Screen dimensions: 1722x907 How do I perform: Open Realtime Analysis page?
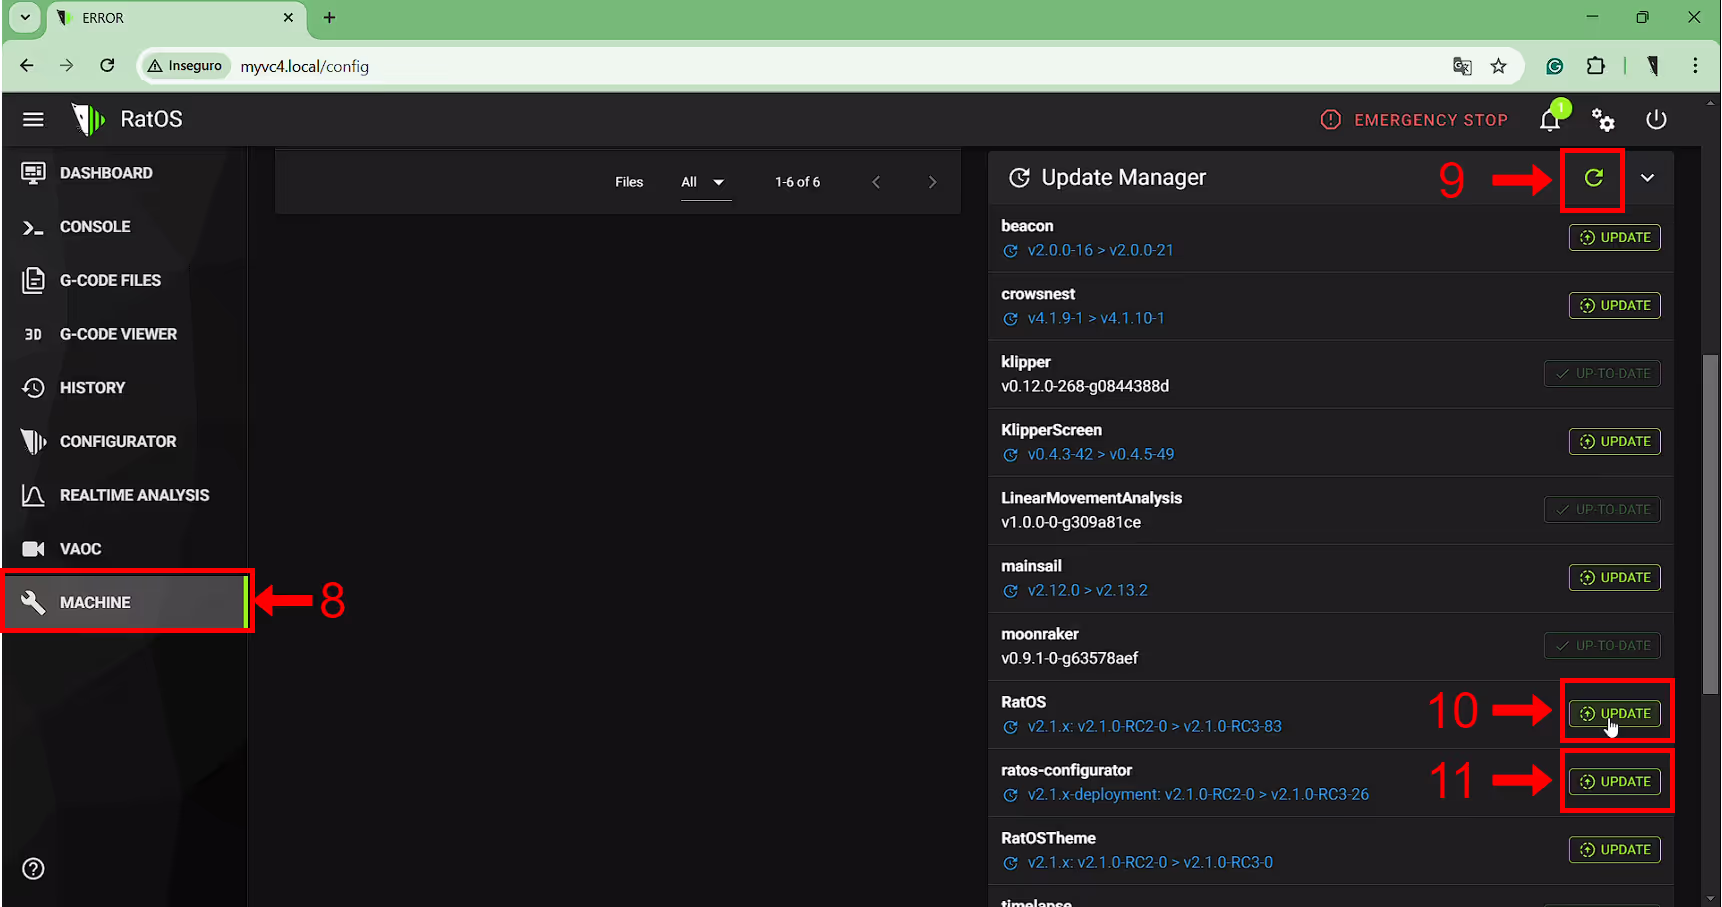coord(124,495)
